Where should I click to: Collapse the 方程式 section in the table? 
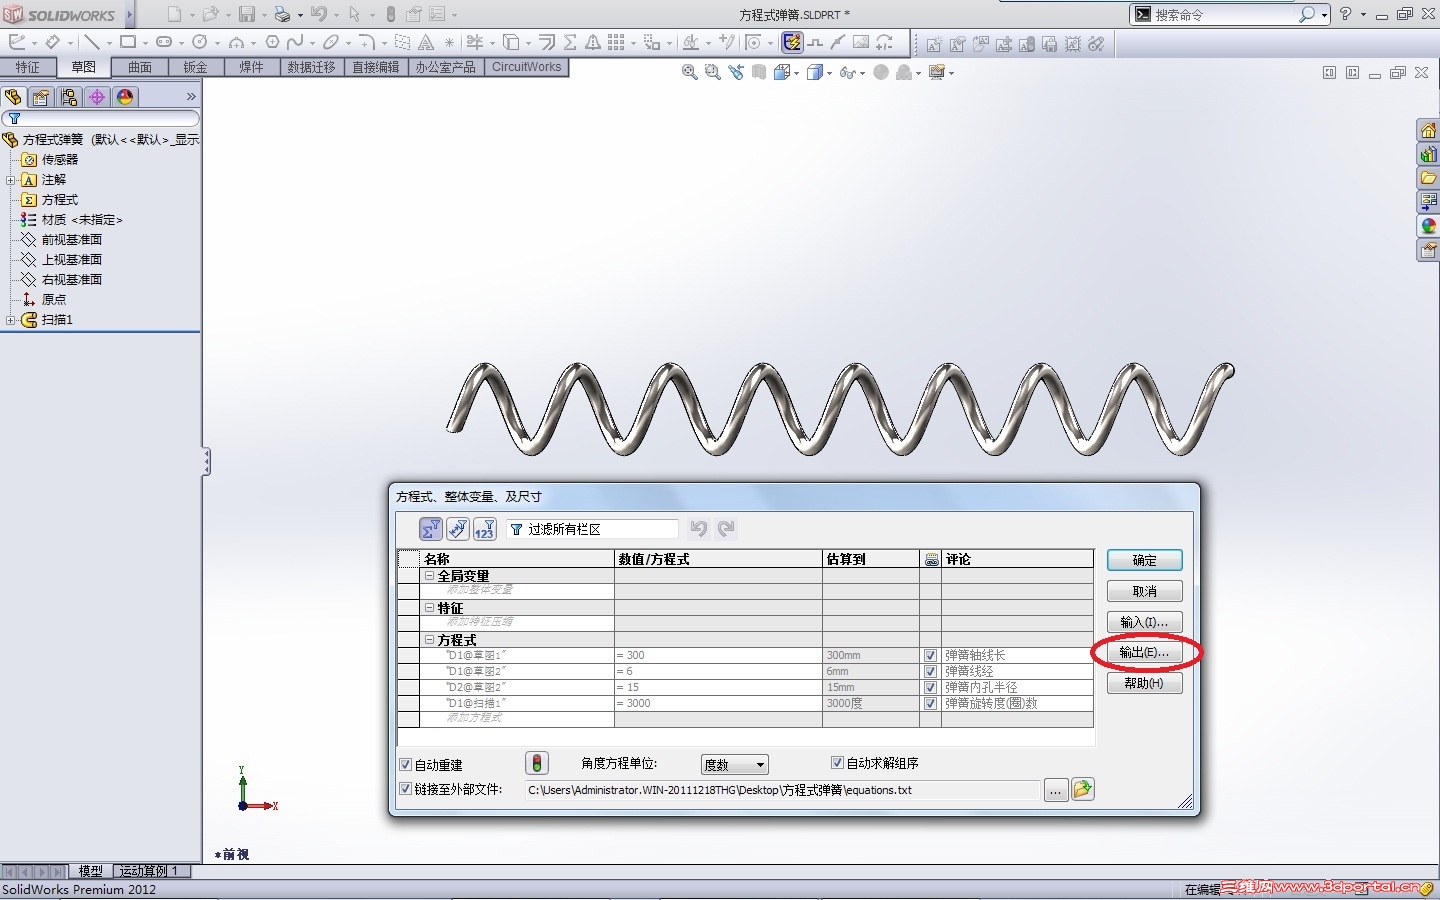(x=430, y=640)
